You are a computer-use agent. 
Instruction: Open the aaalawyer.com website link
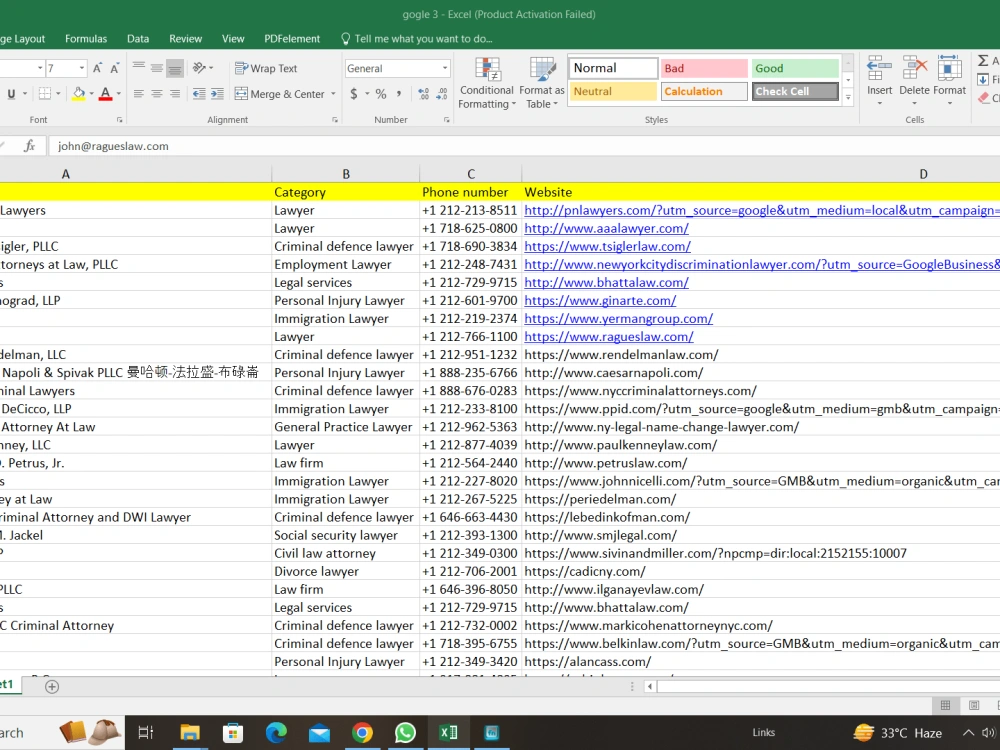(607, 228)
